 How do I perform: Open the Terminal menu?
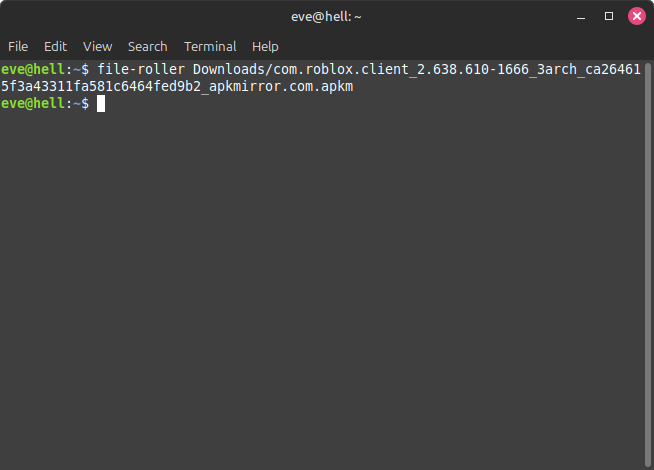210,46
